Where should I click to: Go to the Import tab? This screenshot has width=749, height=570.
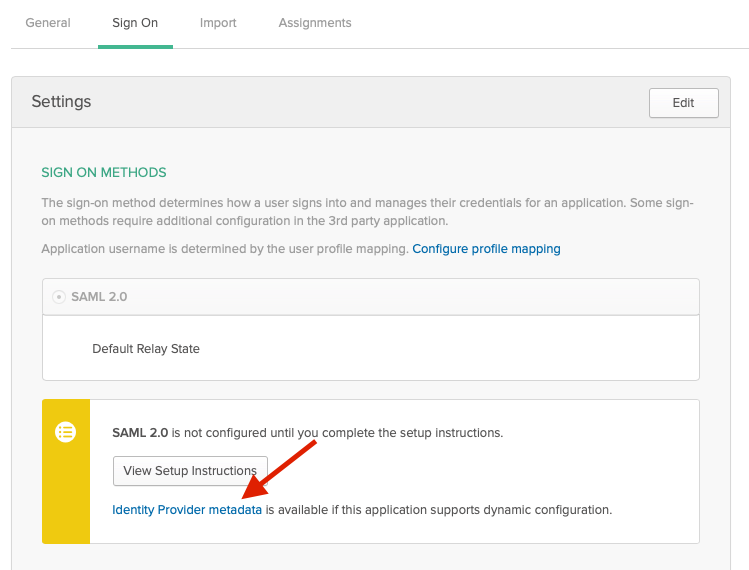coord(218,23)
